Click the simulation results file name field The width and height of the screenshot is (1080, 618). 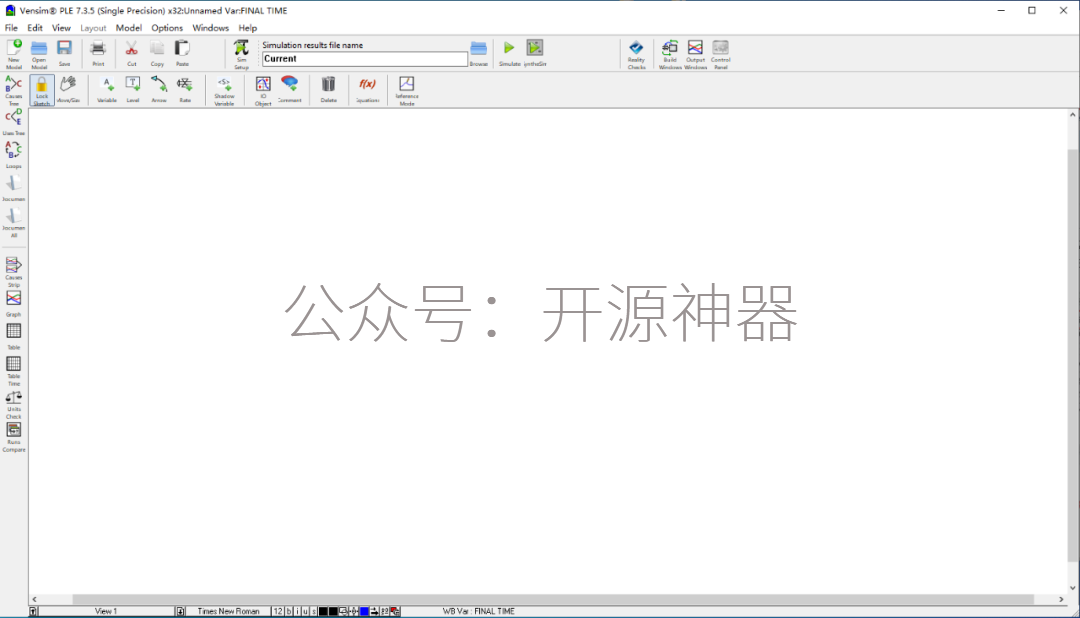click(364, 59)
